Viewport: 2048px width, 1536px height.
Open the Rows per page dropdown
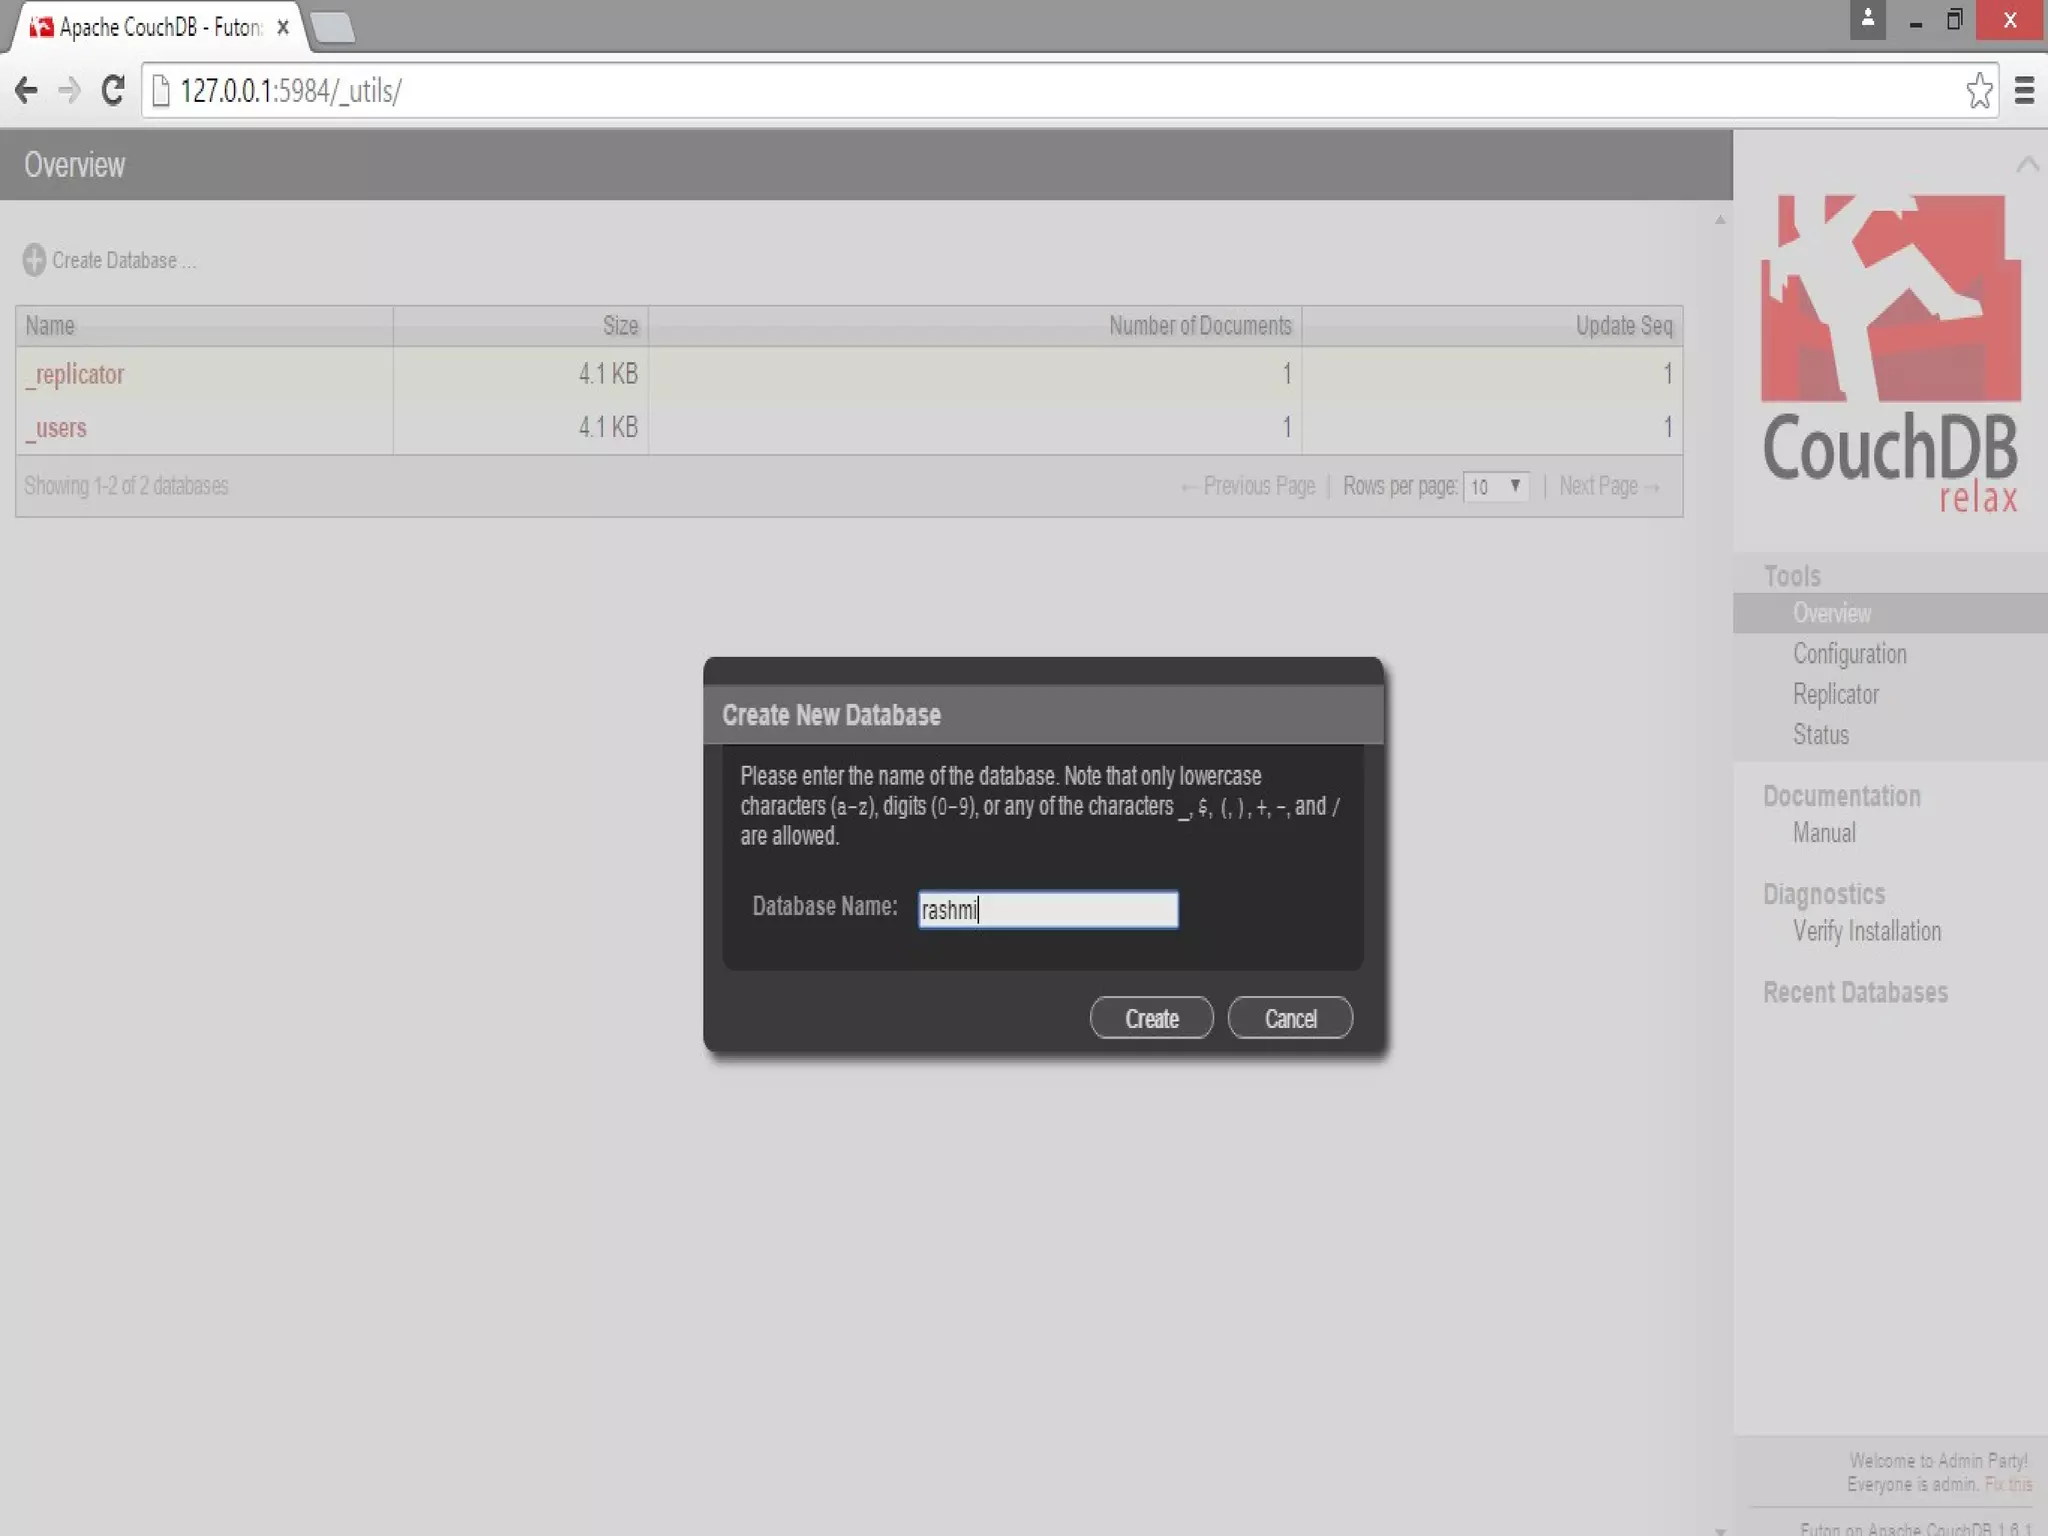coord(1495,487)
